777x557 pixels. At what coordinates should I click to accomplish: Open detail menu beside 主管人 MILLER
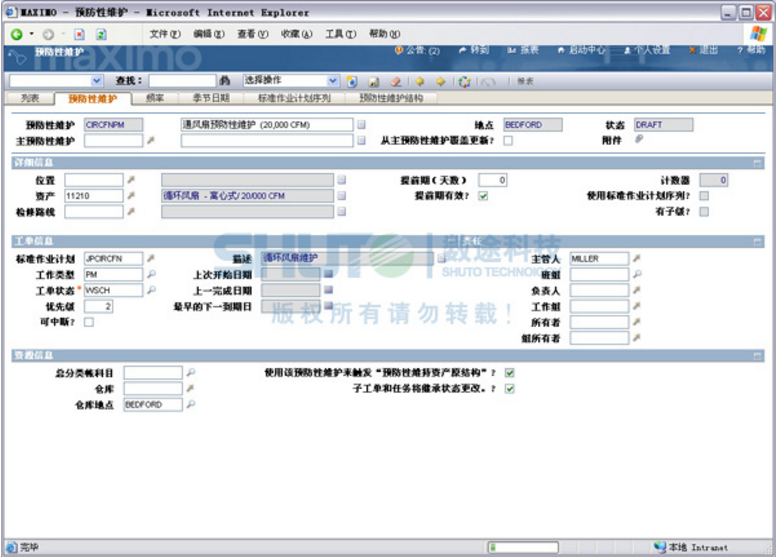pos(637,258)
